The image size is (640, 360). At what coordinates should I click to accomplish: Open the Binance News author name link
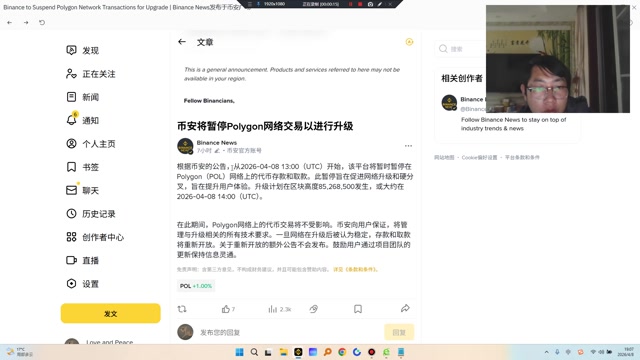[217, 142]
